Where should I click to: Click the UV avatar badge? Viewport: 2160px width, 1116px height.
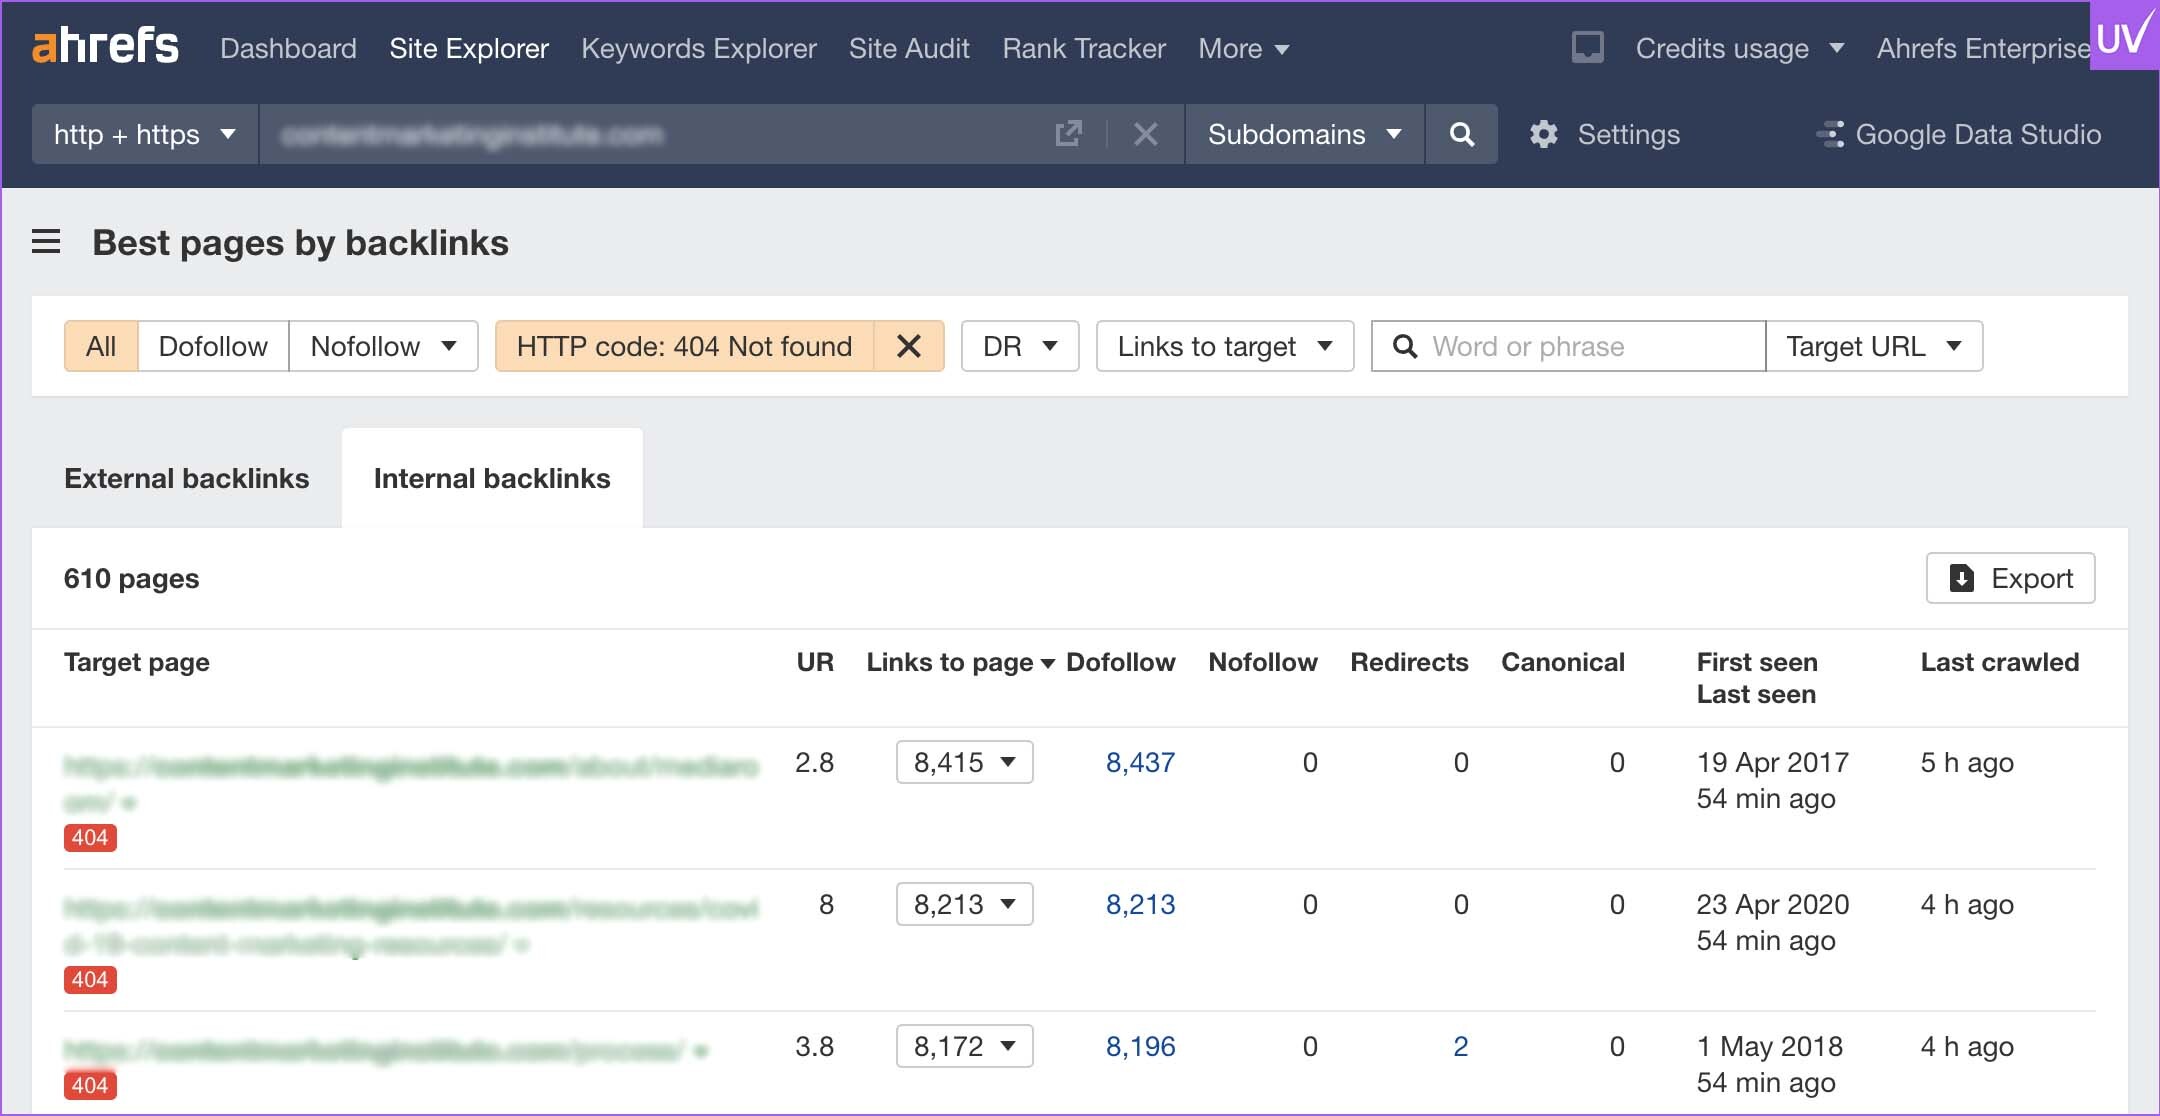point(2124,36)
